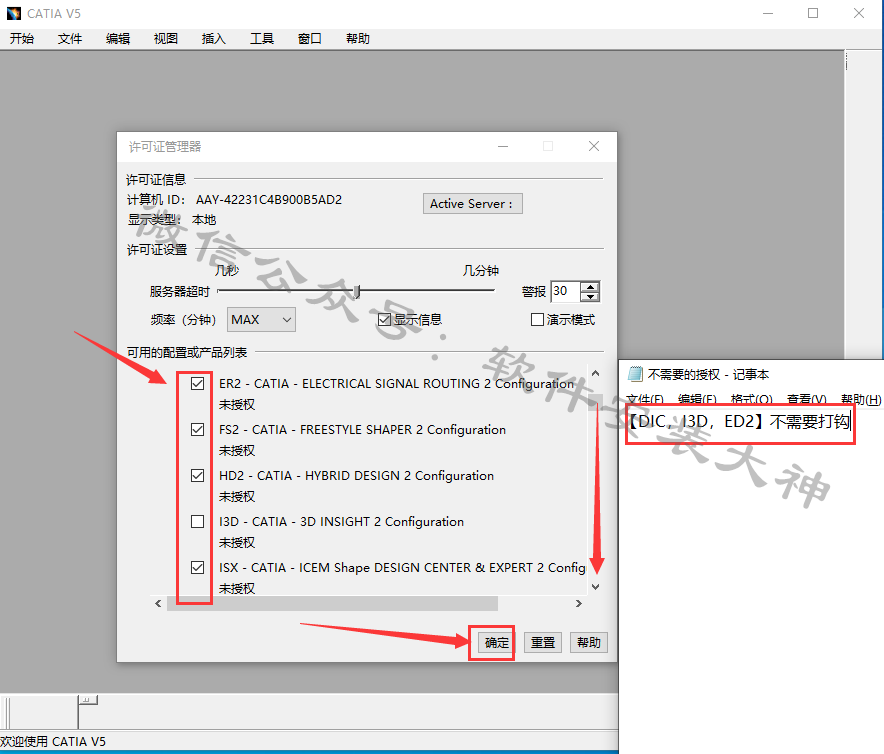Open the 帮助(H) menu in Notepad
Screen dimensions: 884x754
click(861, 399)
